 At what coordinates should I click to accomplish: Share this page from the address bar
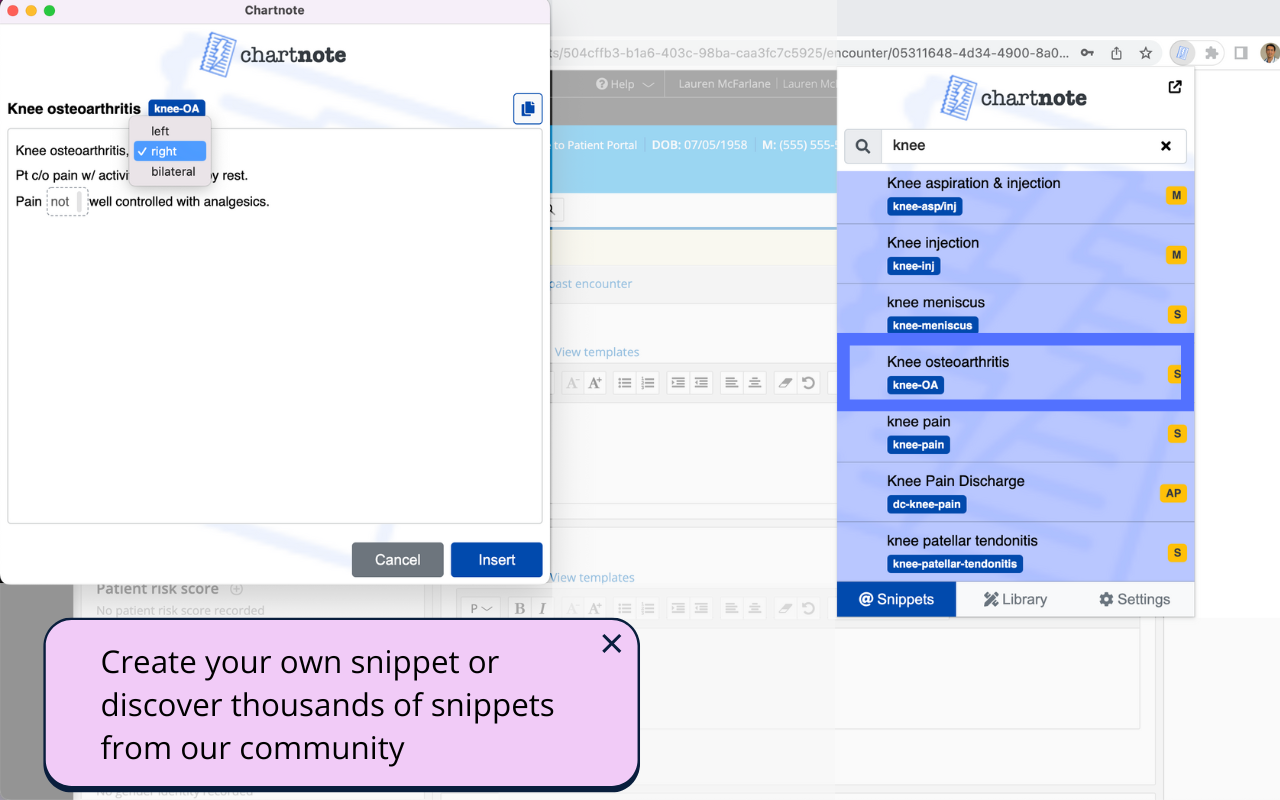pyautogui.click(x=1116, y=53)
